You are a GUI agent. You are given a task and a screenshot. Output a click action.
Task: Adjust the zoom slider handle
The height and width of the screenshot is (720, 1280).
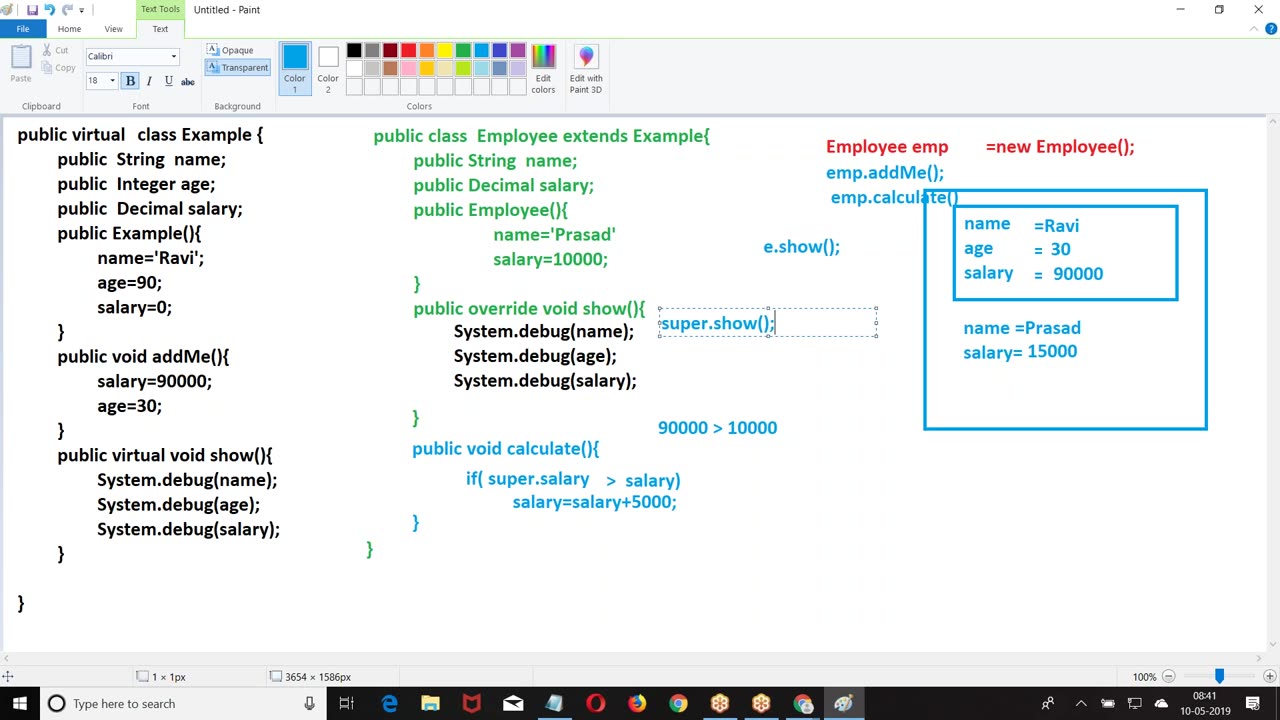click(x=1219, y=677)
